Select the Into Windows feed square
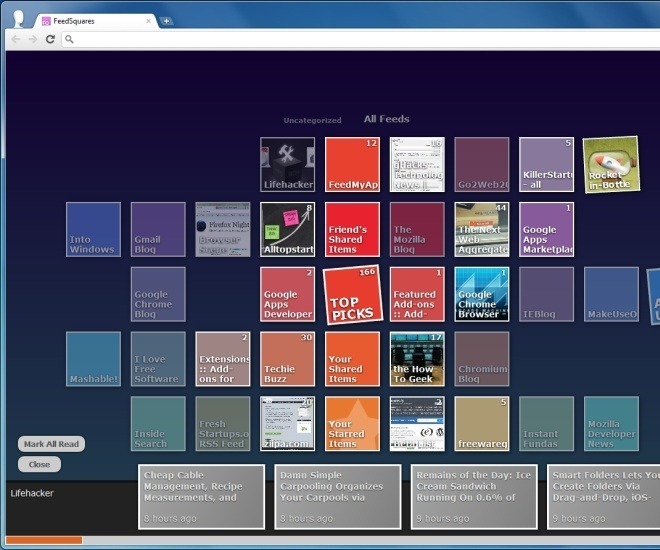Viewport: 660px width, 550px height. 93,229
